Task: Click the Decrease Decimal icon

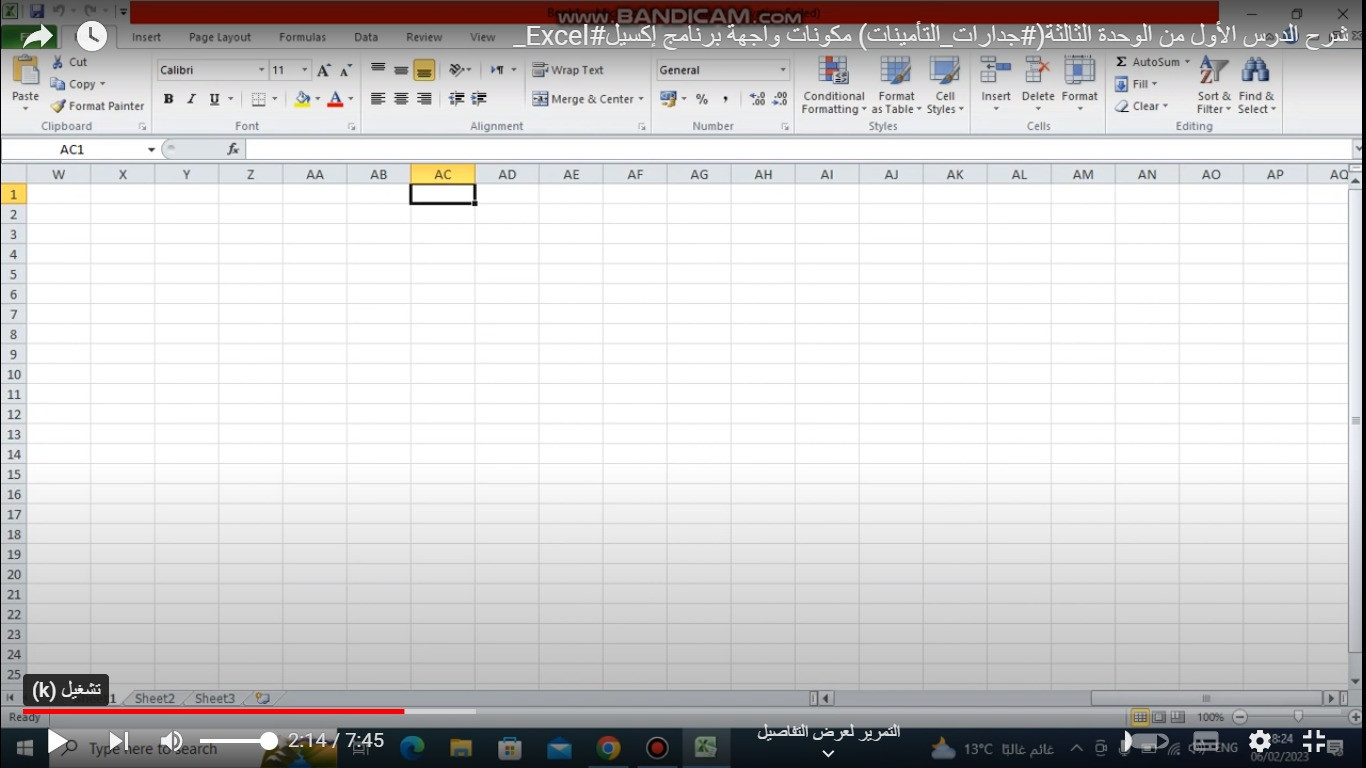Action: 780,99
